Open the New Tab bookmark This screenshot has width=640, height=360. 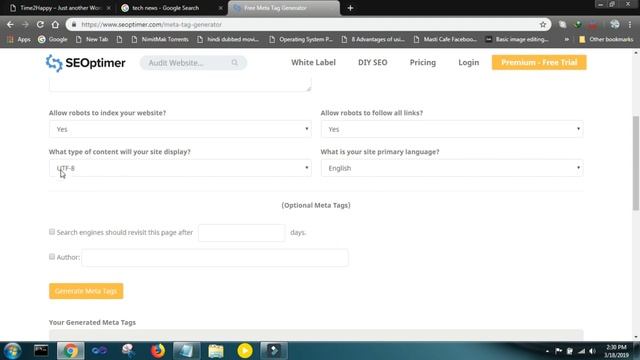coord(92,39)
